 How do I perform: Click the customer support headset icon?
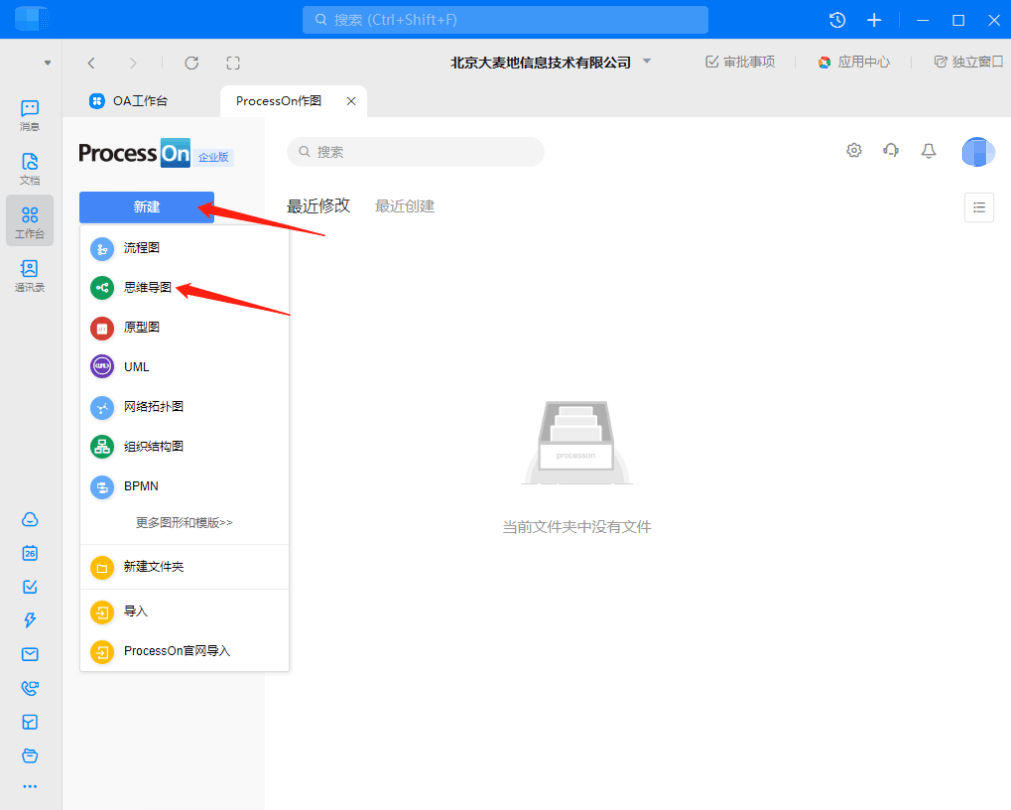click(891, 151)
